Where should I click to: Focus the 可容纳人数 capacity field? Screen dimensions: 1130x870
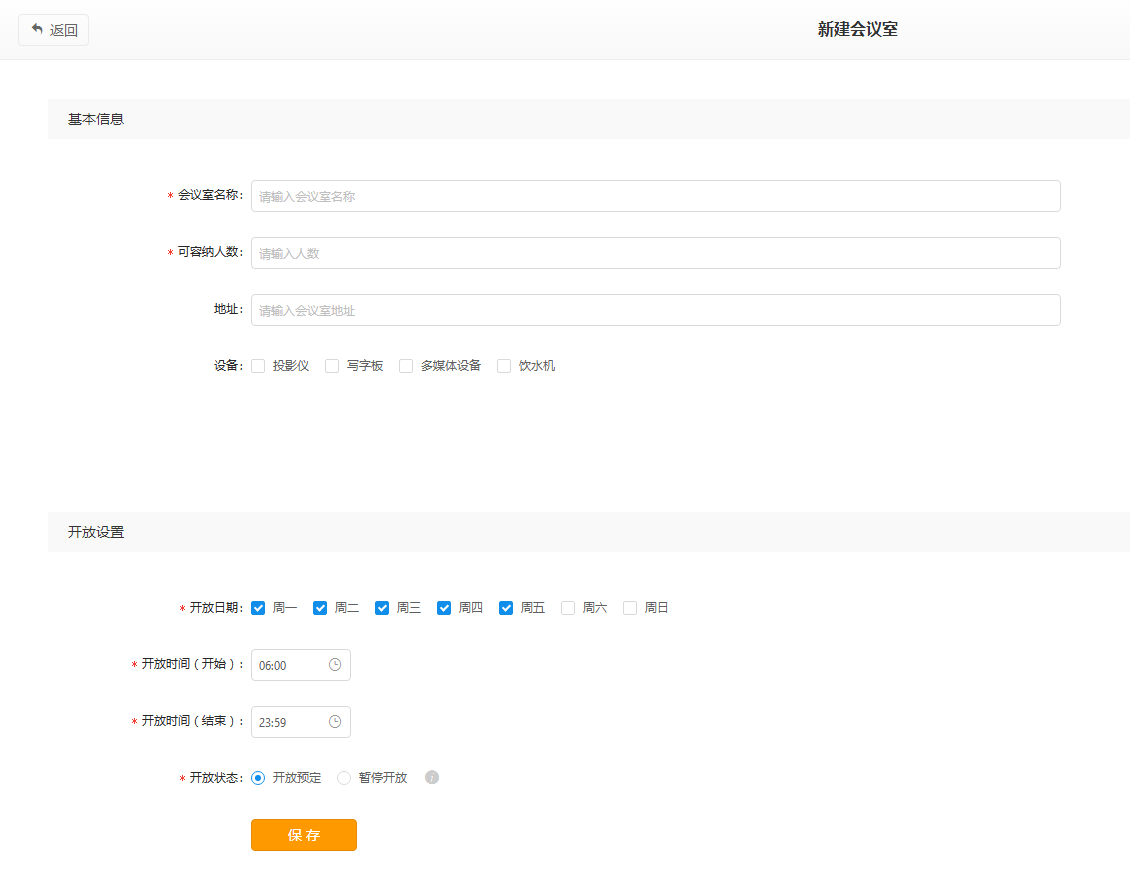[x=655, y=253]
